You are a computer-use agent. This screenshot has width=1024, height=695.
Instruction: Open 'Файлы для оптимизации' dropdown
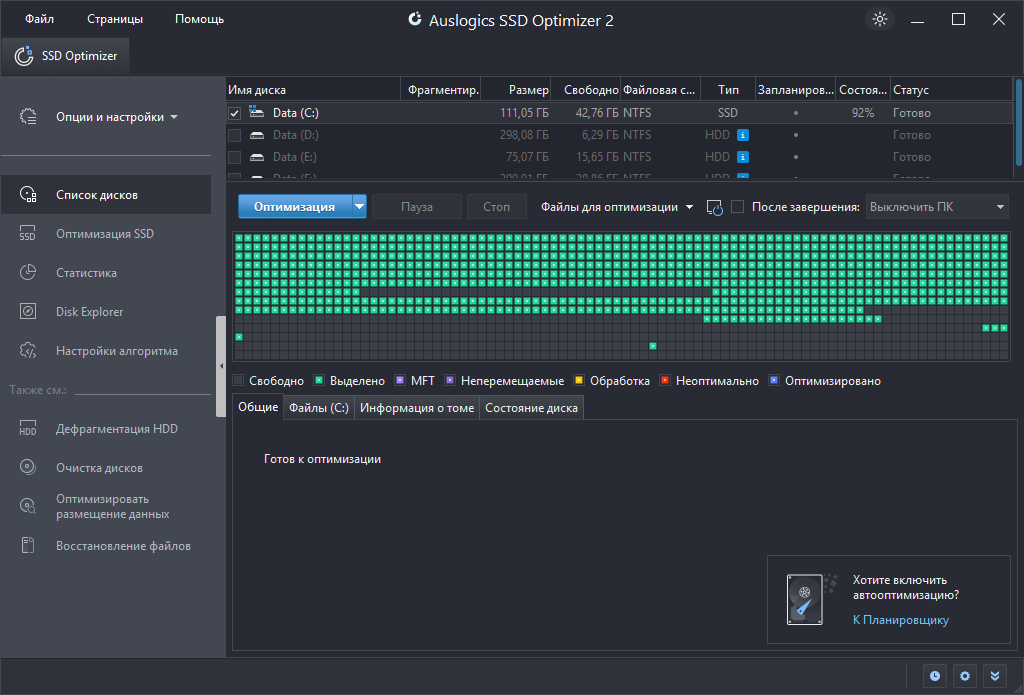617,207
